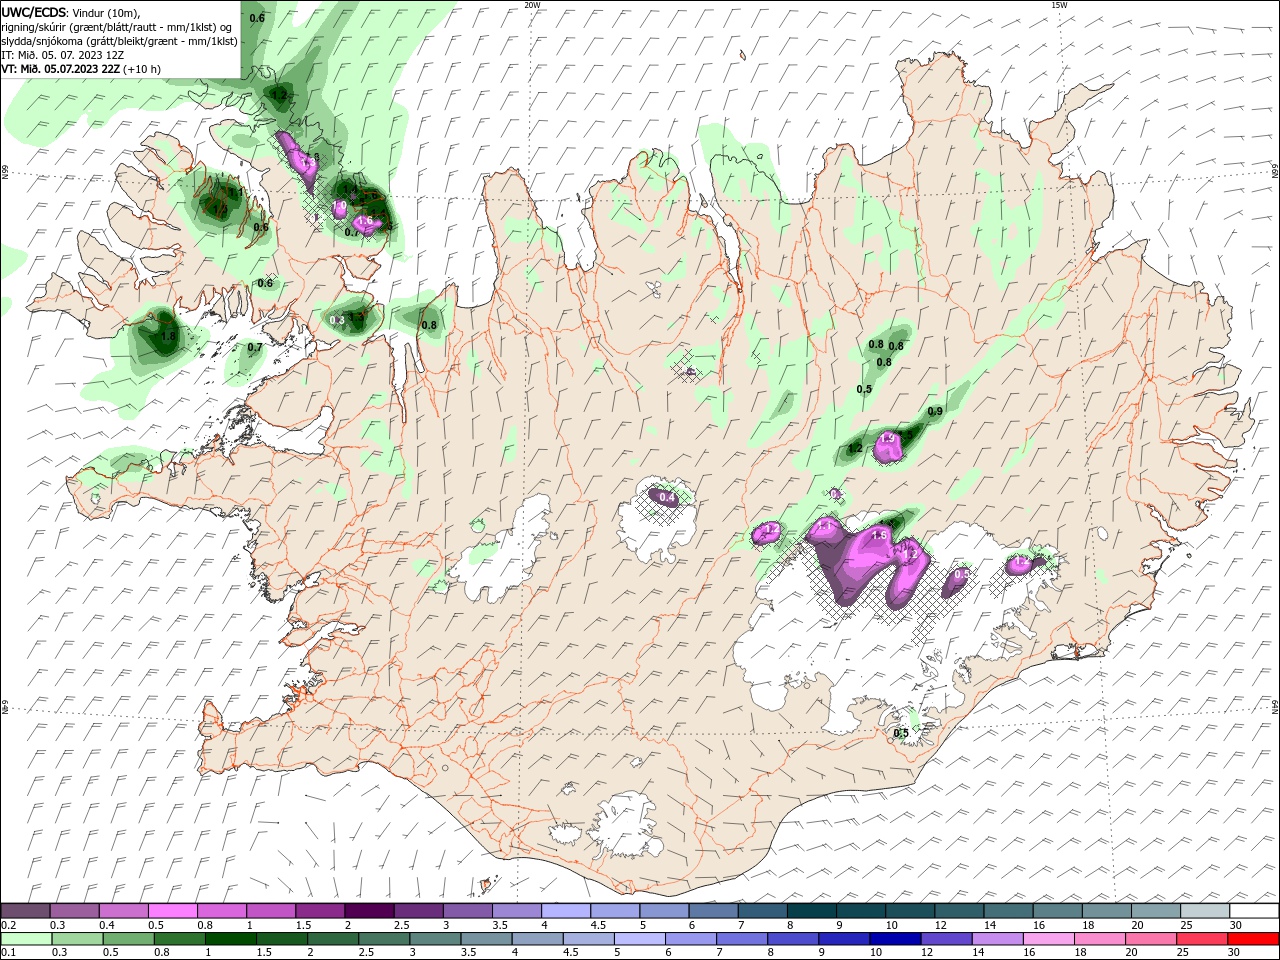The height and width of the screenshot is (960, 1280).
Task: Click the 'rigning/skúrir' legend description line
Action: (117, 27)
